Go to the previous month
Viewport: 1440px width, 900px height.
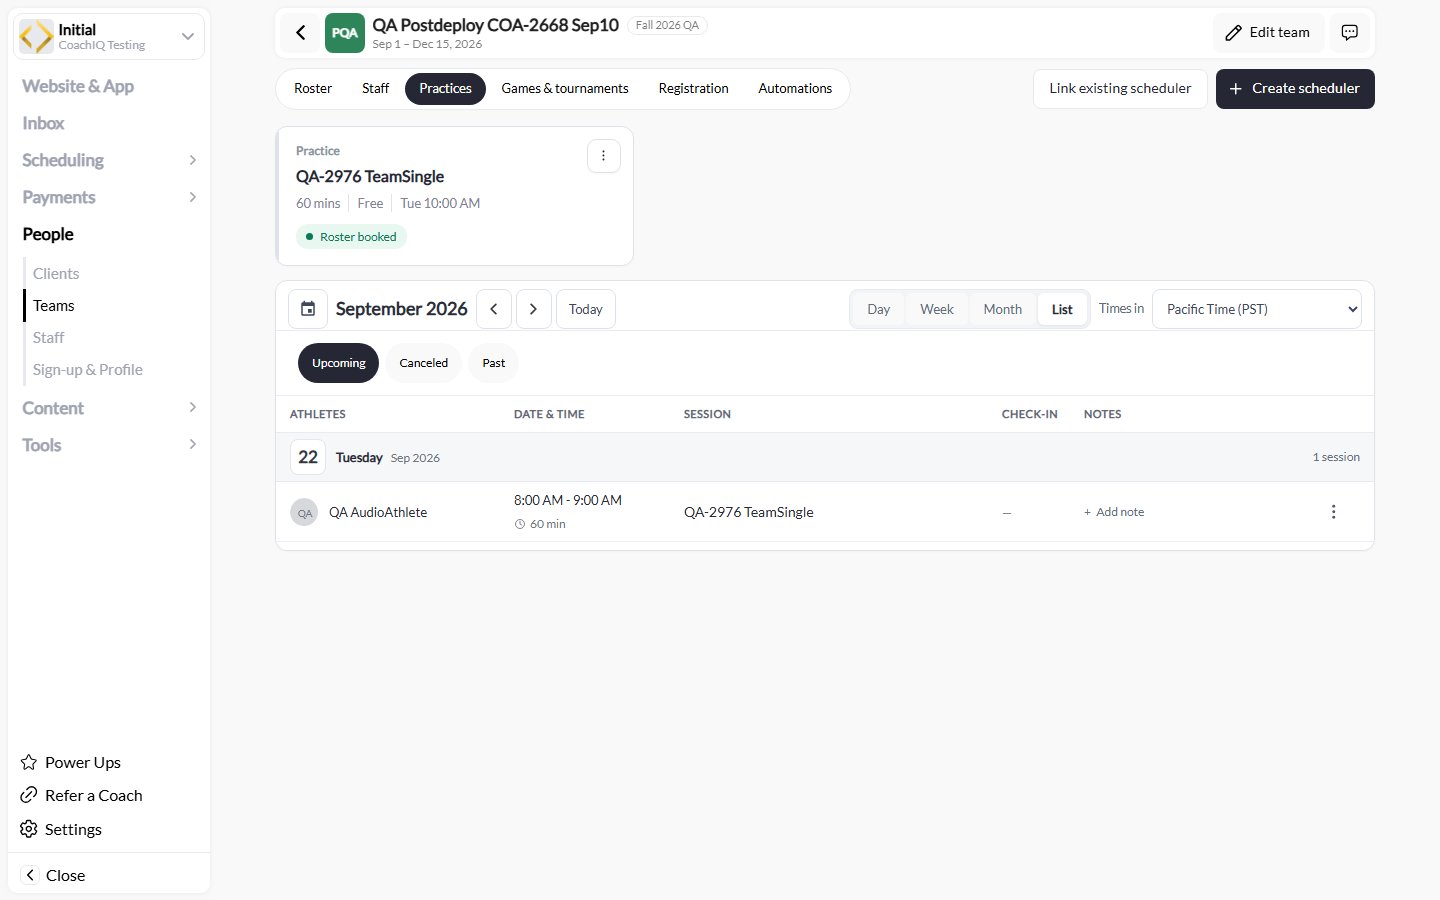[x=494, y=309]
